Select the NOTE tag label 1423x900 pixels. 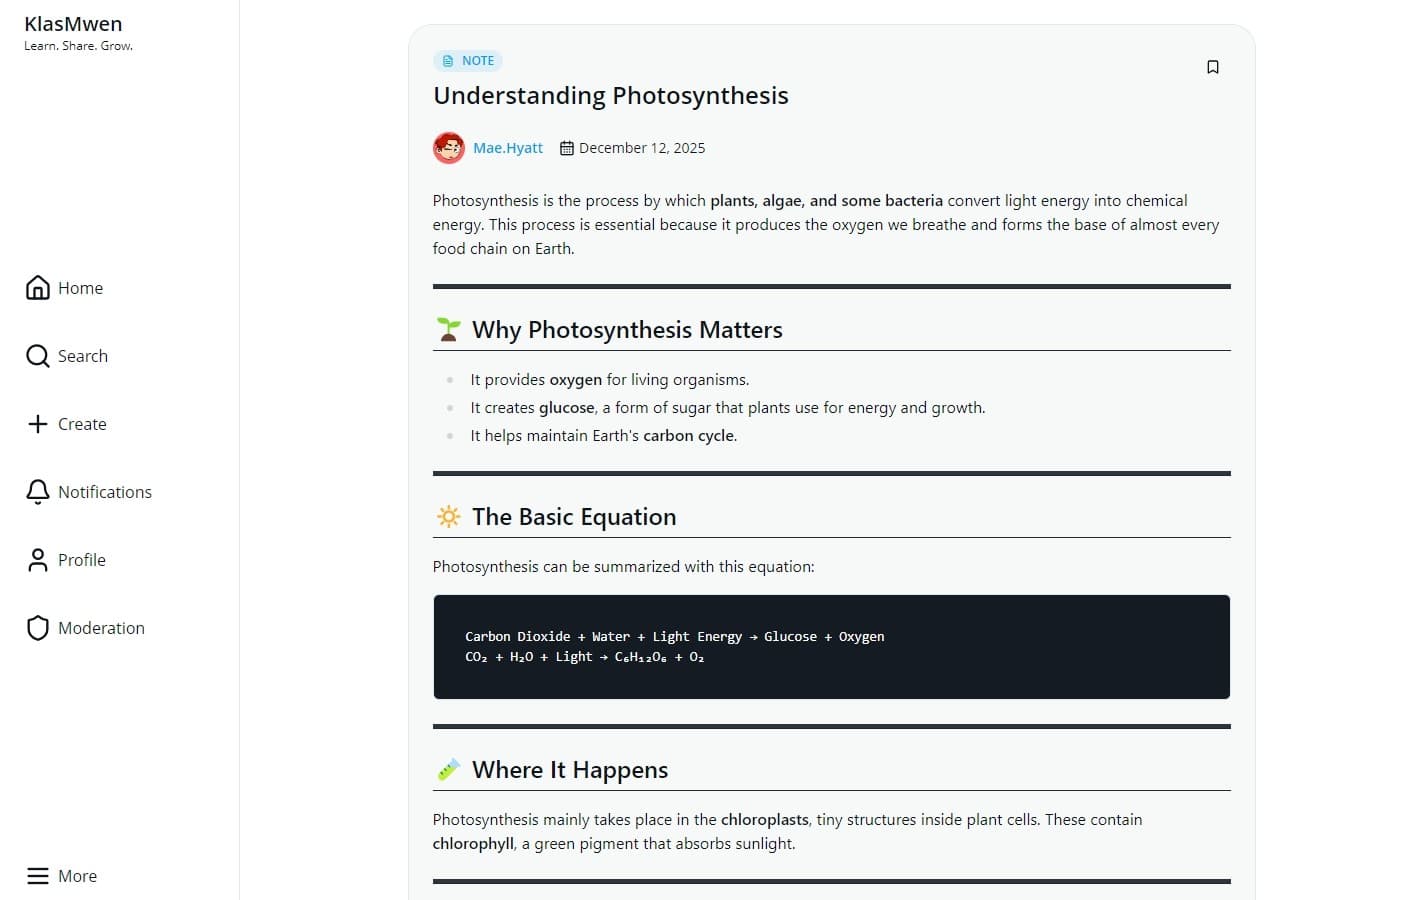pos(478,60)
